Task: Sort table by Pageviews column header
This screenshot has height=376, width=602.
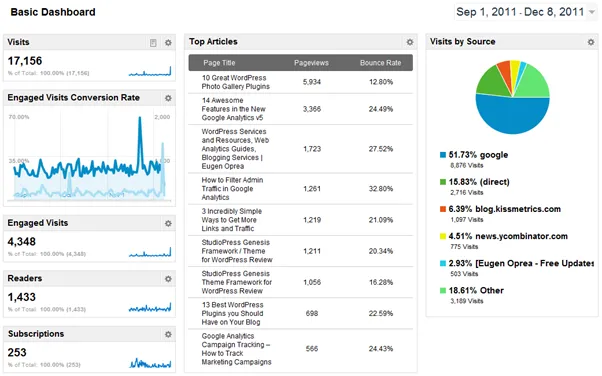Action: (x=311, y=63)
